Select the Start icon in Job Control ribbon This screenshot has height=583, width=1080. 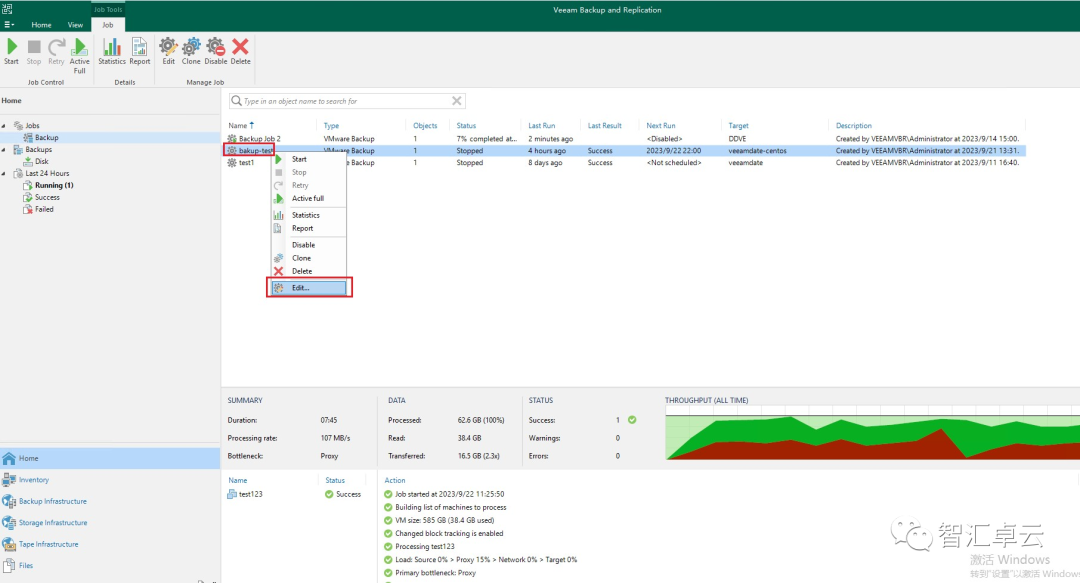[x=11, y=50]
